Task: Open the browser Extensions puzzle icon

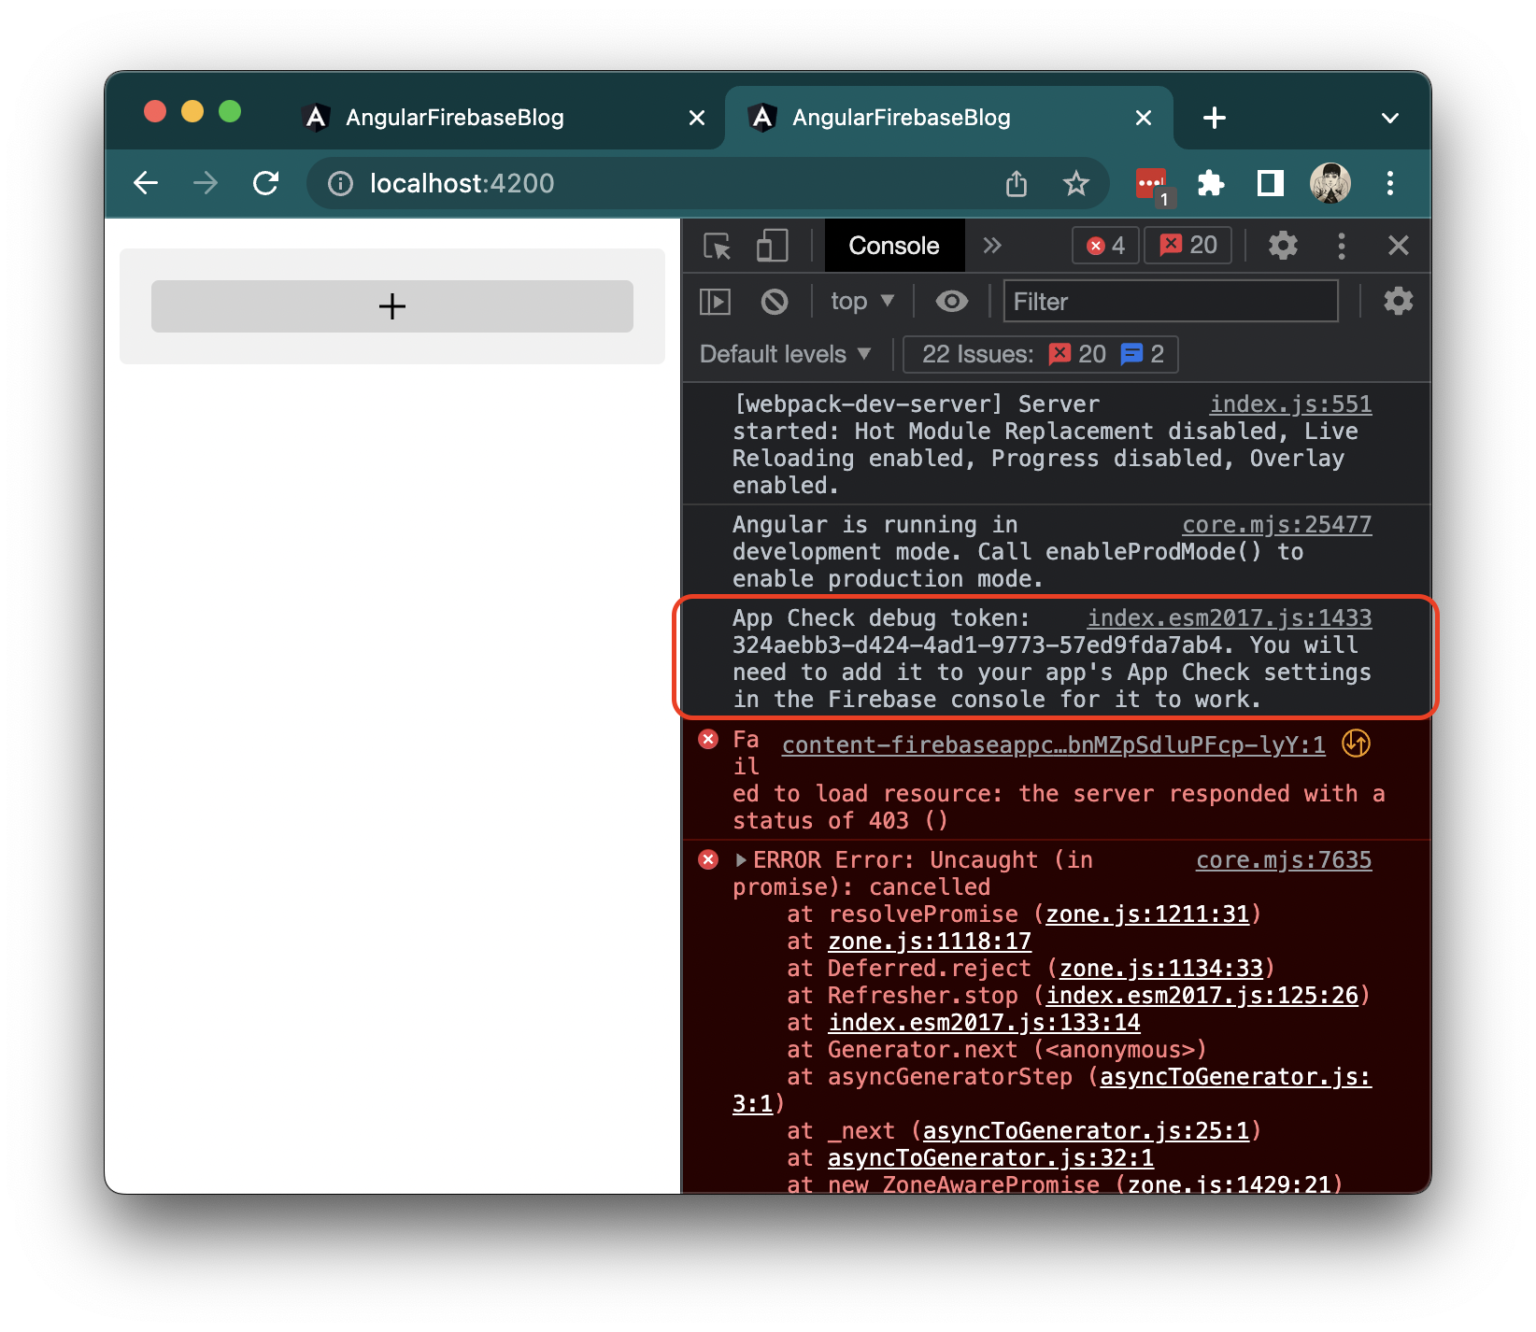Action: (1211, 183)
